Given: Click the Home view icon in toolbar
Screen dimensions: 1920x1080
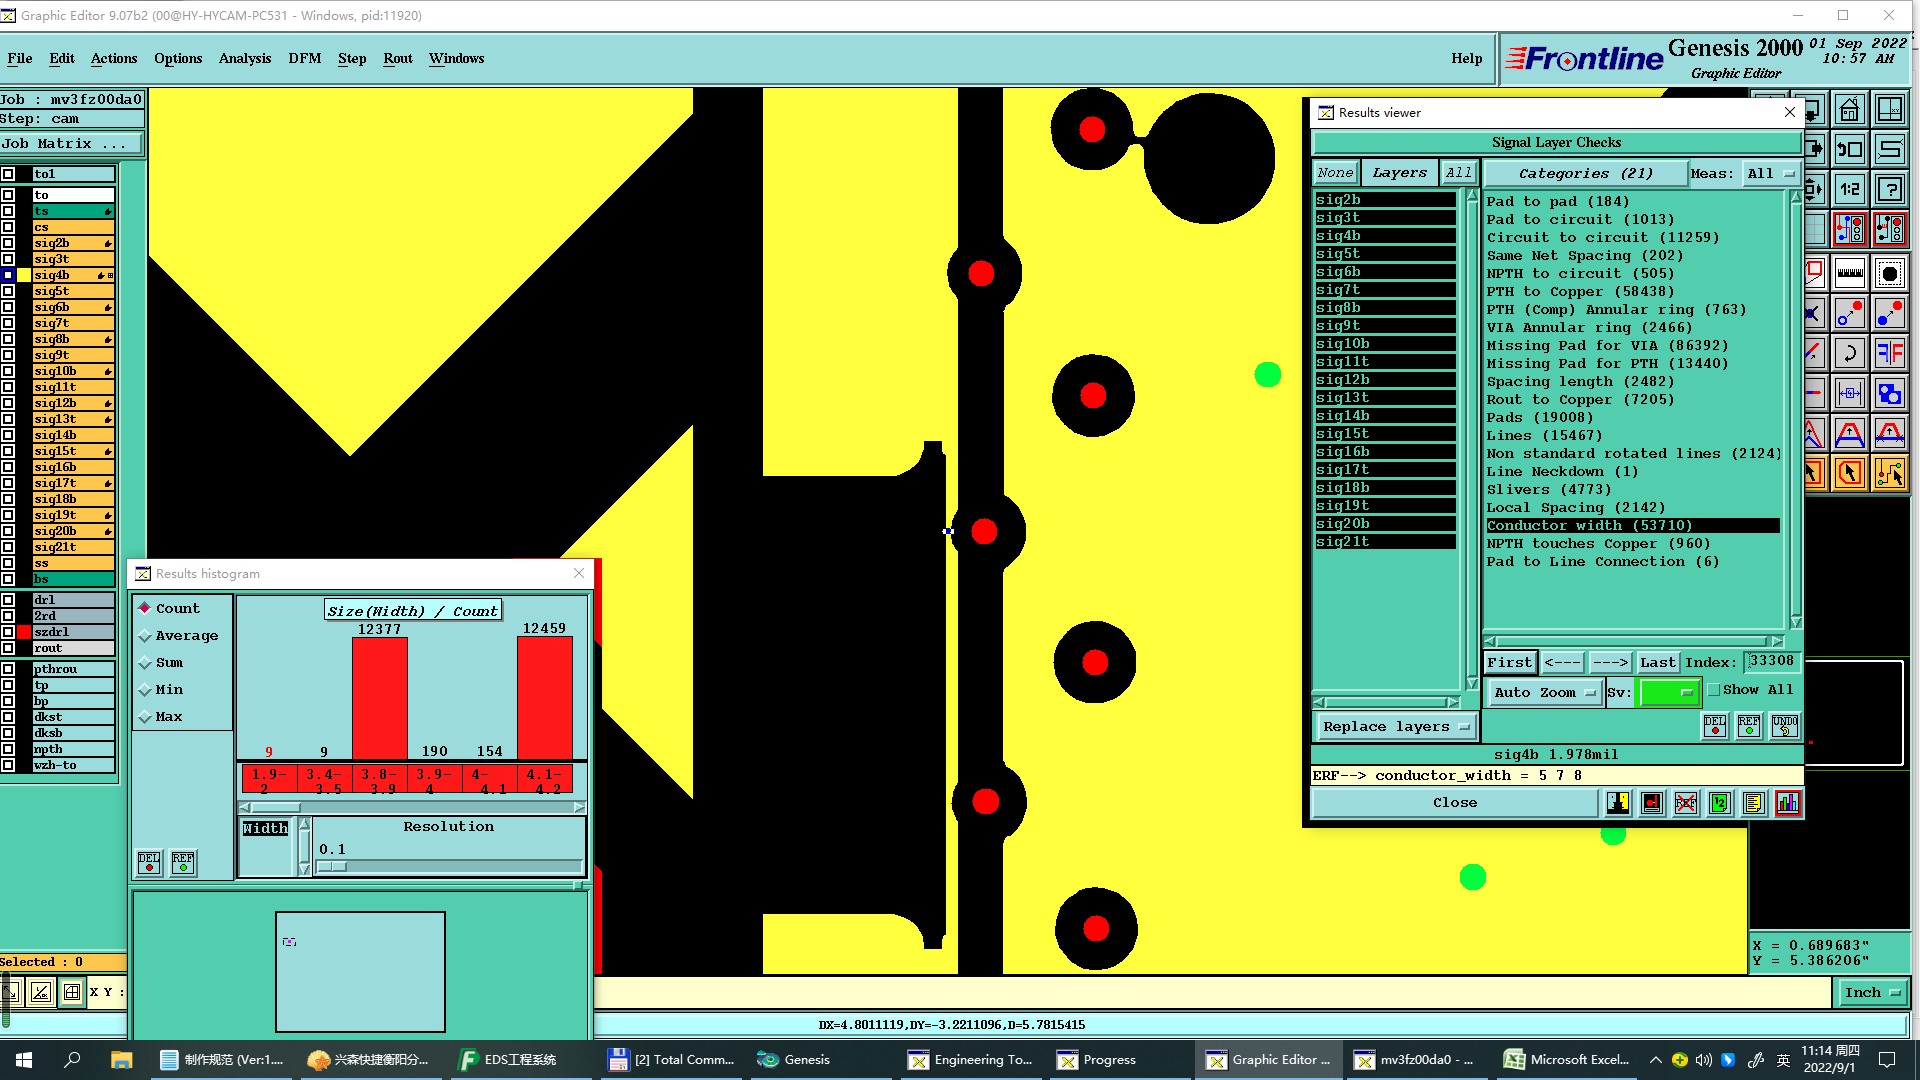Looking at the screenshot, I should click(x=1850, y=110).
